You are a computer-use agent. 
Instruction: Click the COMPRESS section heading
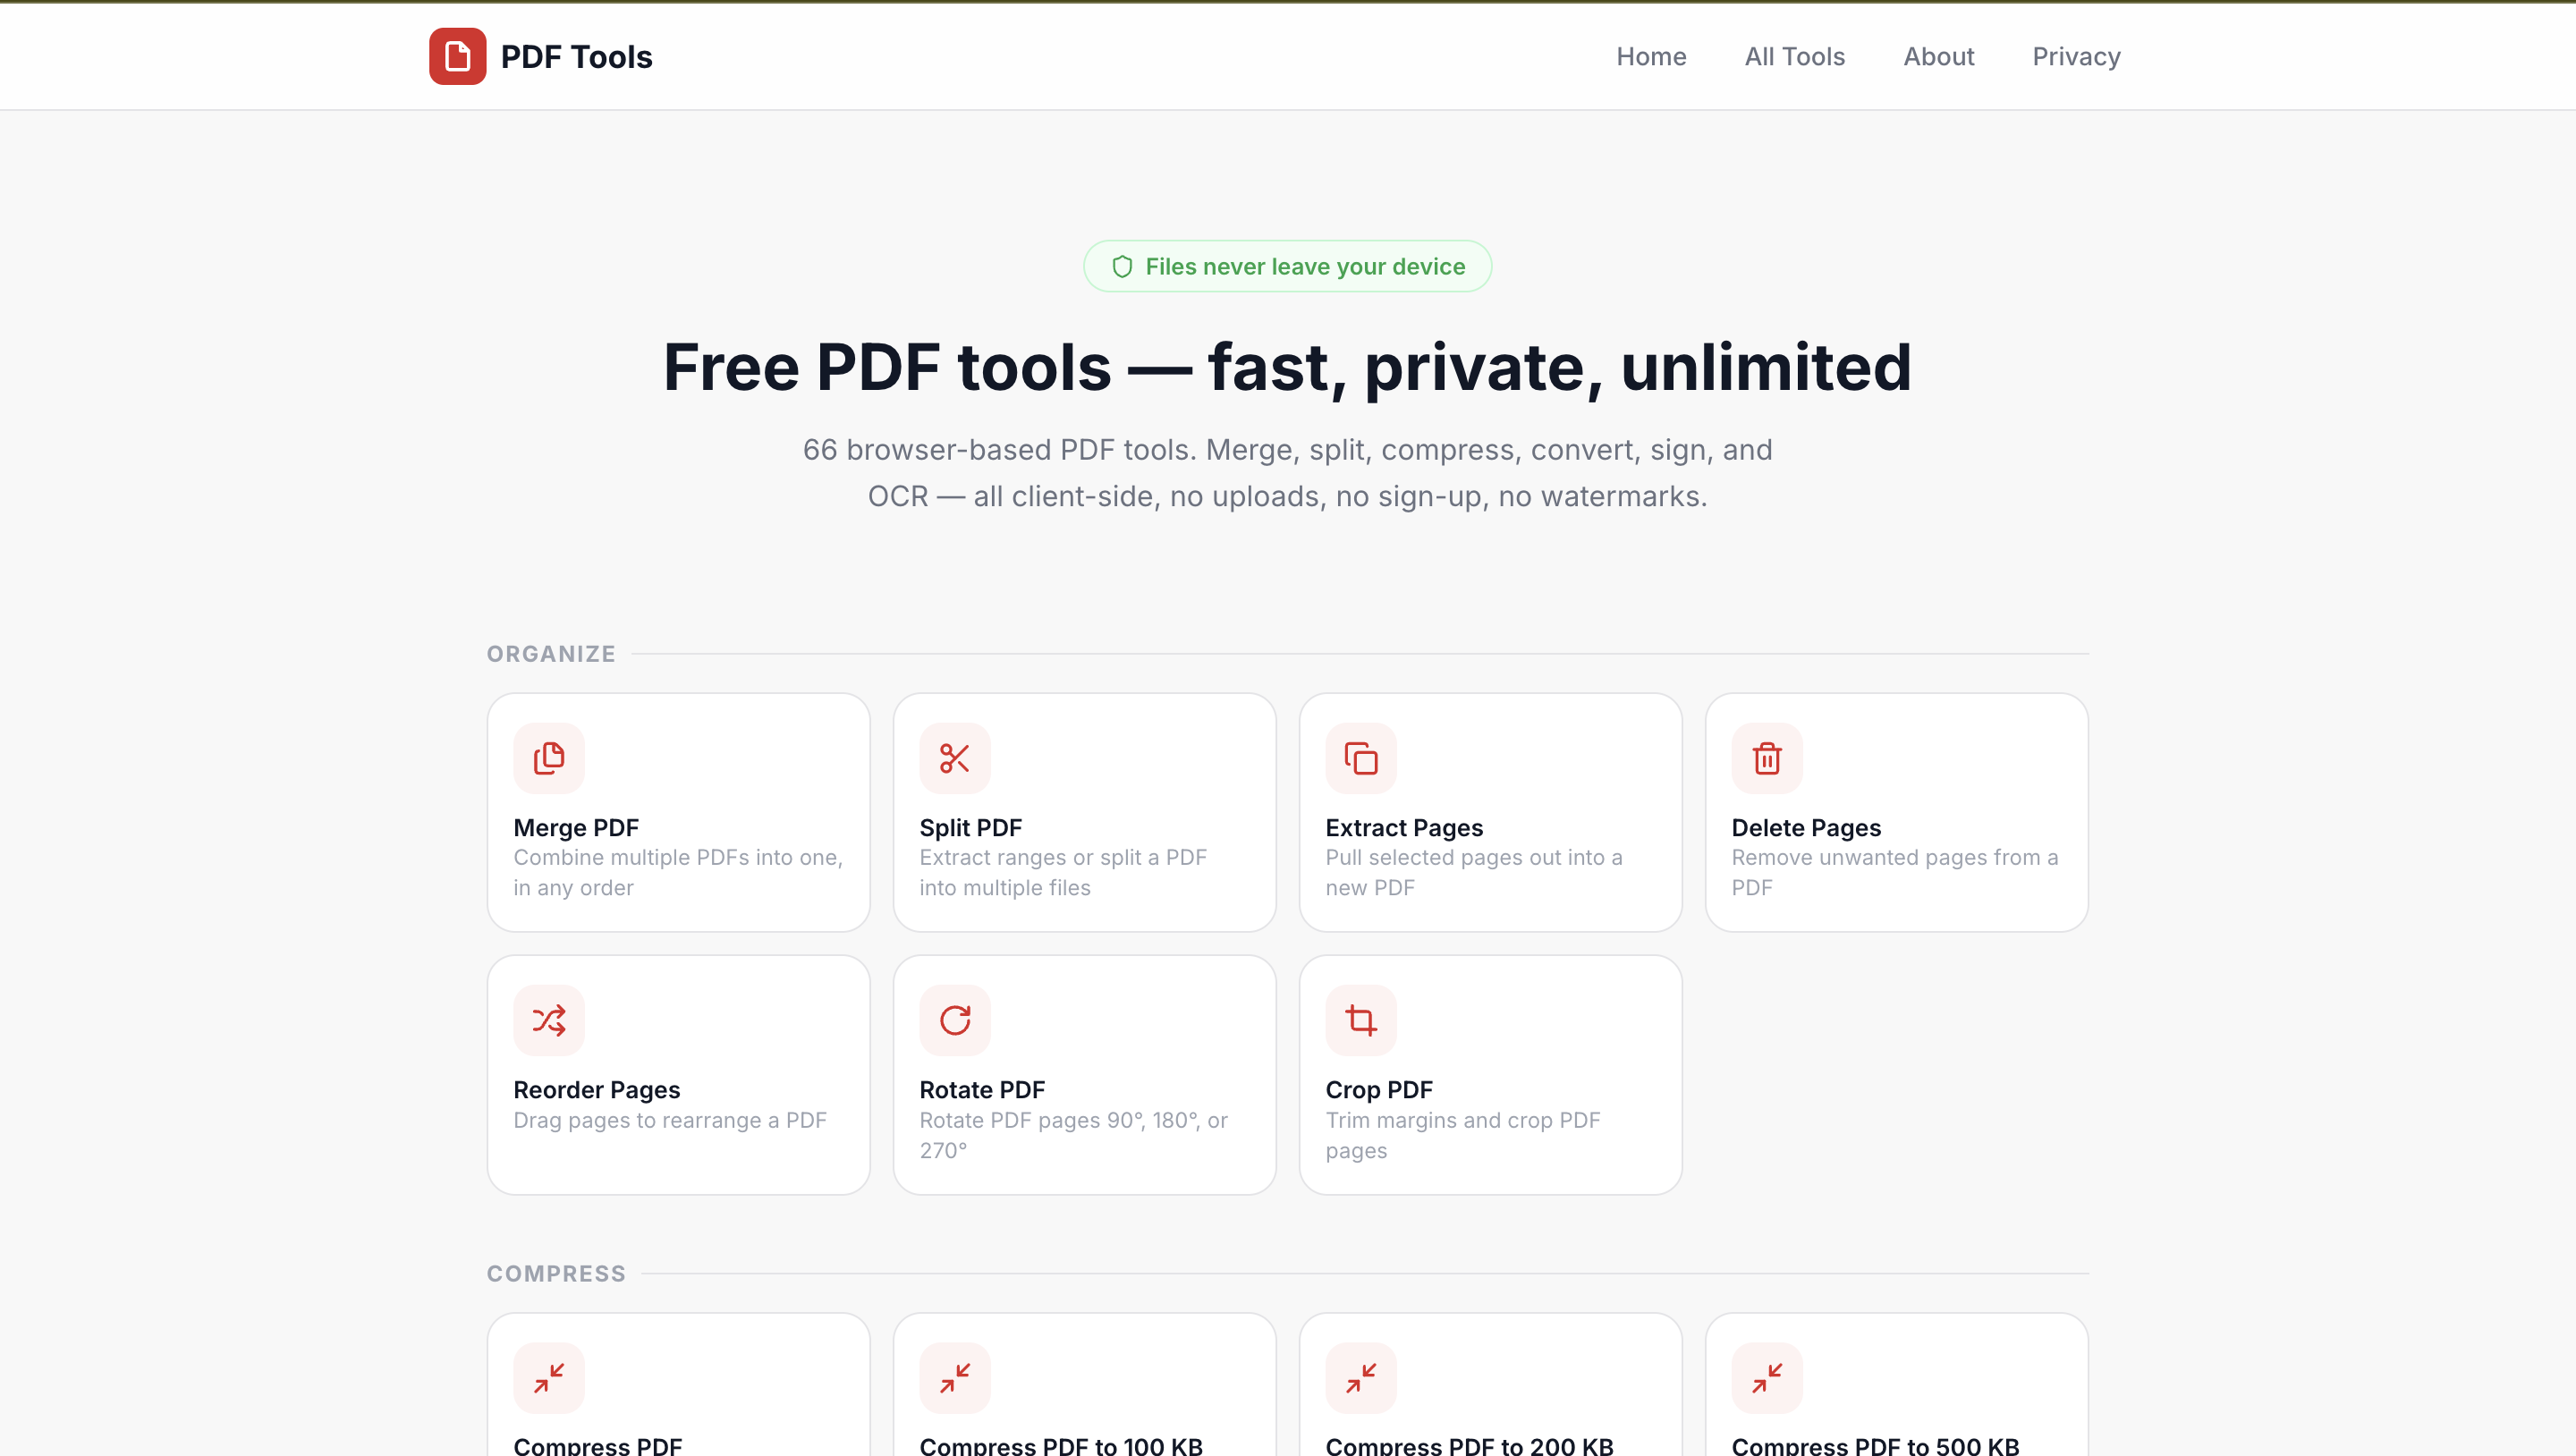click(556, 1274)
